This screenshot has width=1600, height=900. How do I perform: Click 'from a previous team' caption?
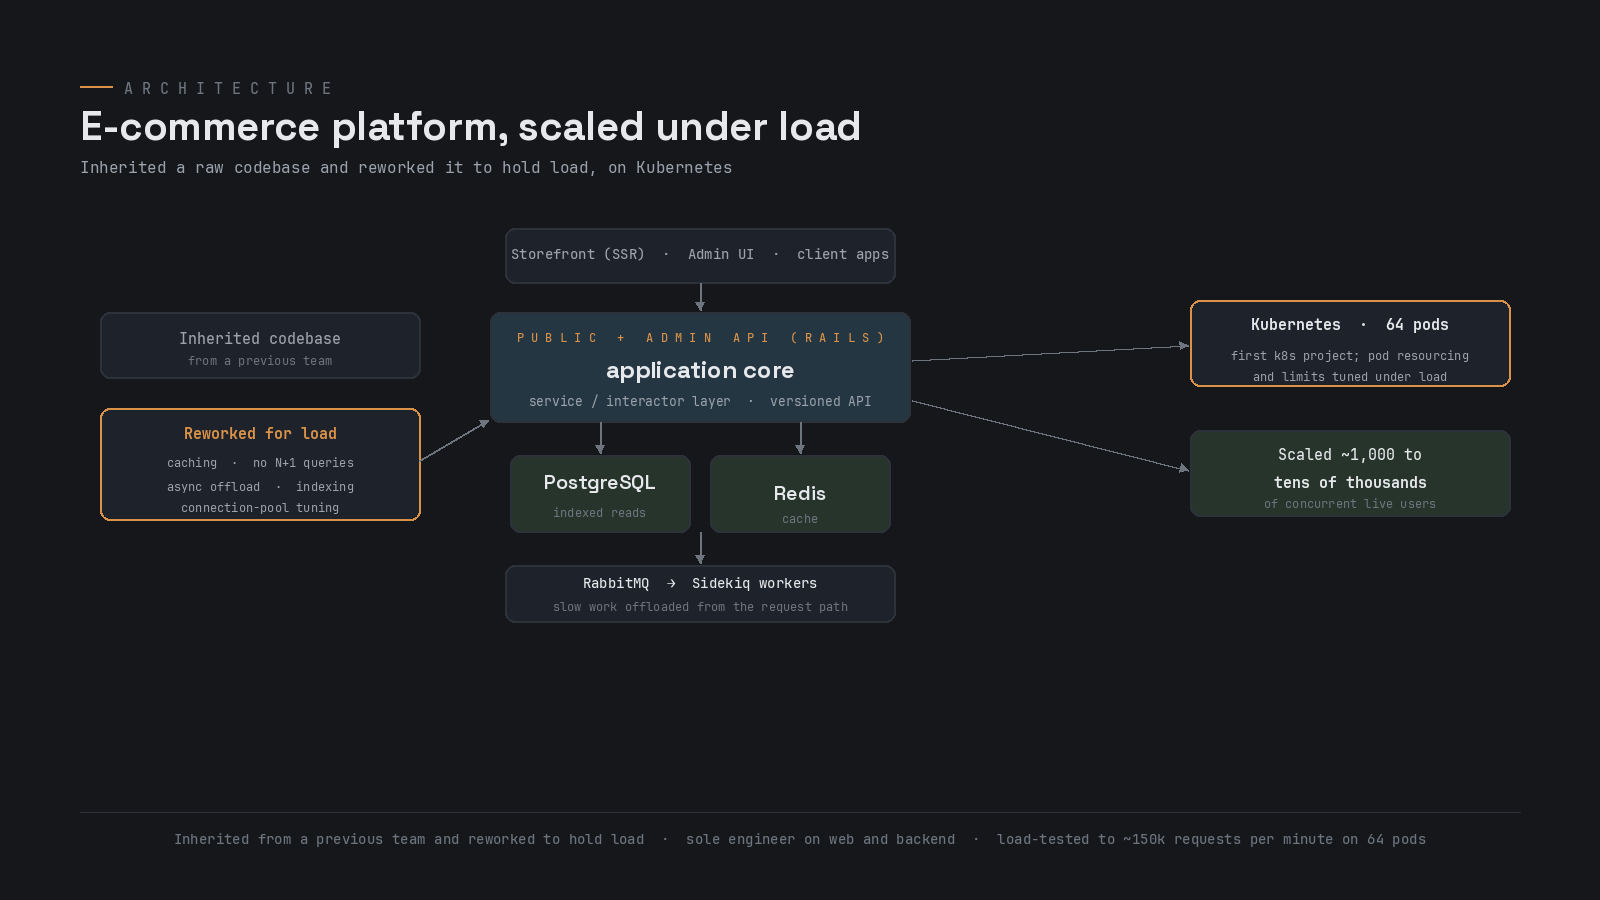260,361
